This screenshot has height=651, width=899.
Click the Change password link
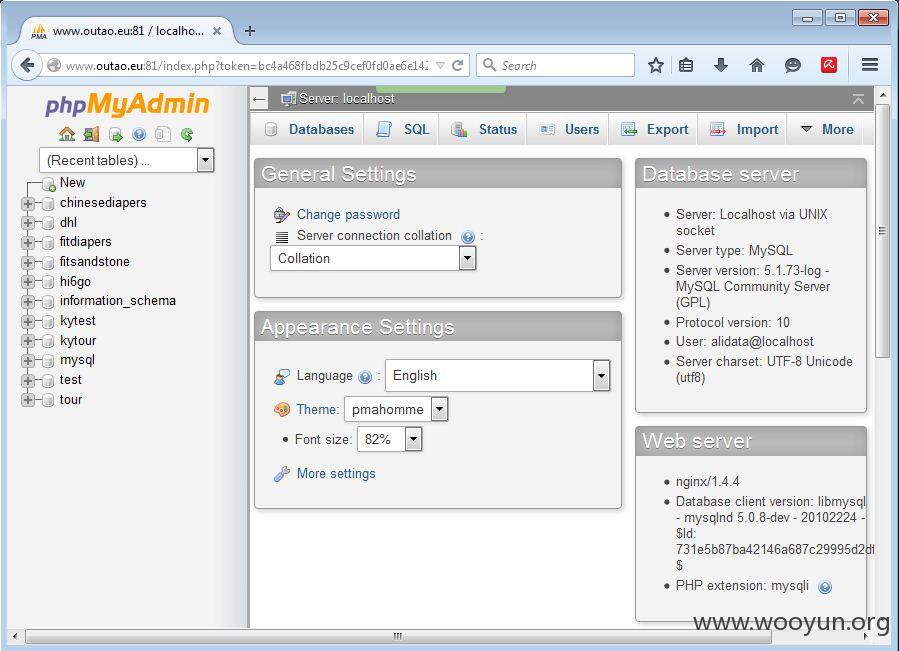(348, 215)
